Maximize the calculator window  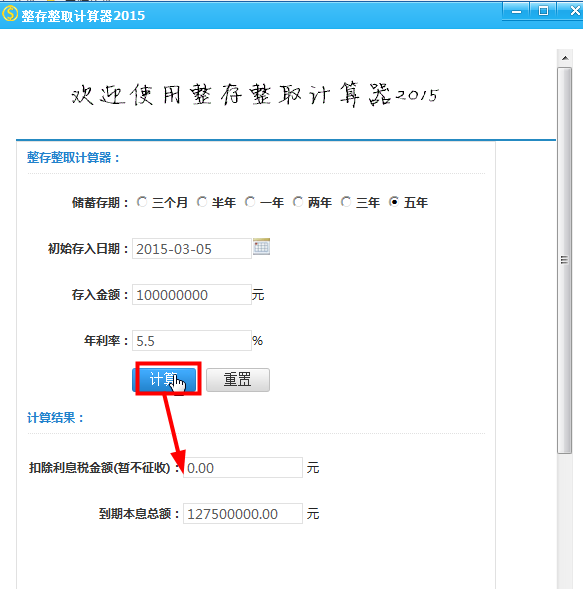click(543, 11)
